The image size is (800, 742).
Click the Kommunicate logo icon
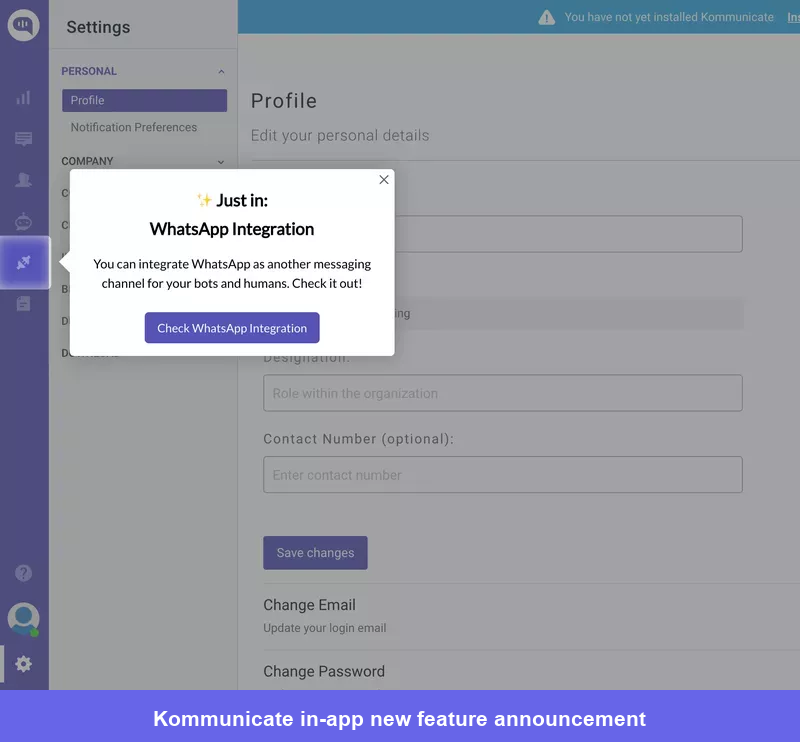pos(23,25)
